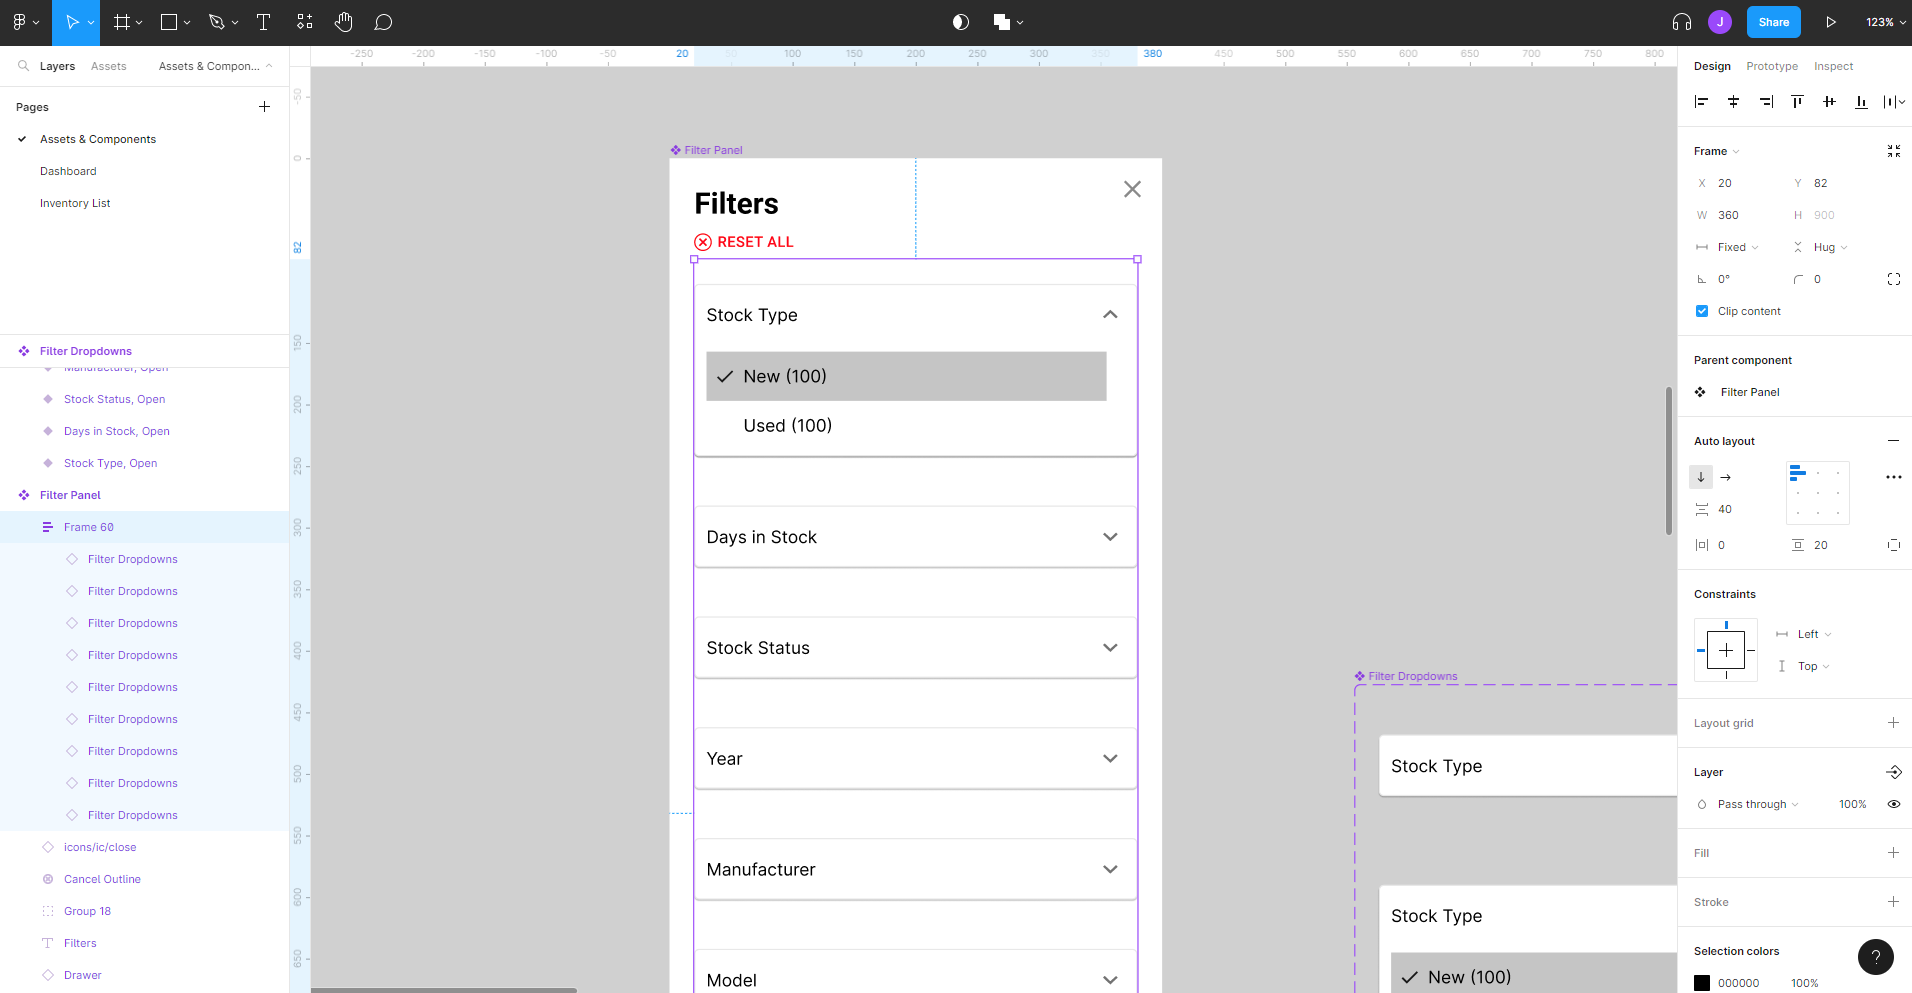This screenshot has height=993, width=1912.
Task: Select the Frame tool
Action: (x=122, y=22)
